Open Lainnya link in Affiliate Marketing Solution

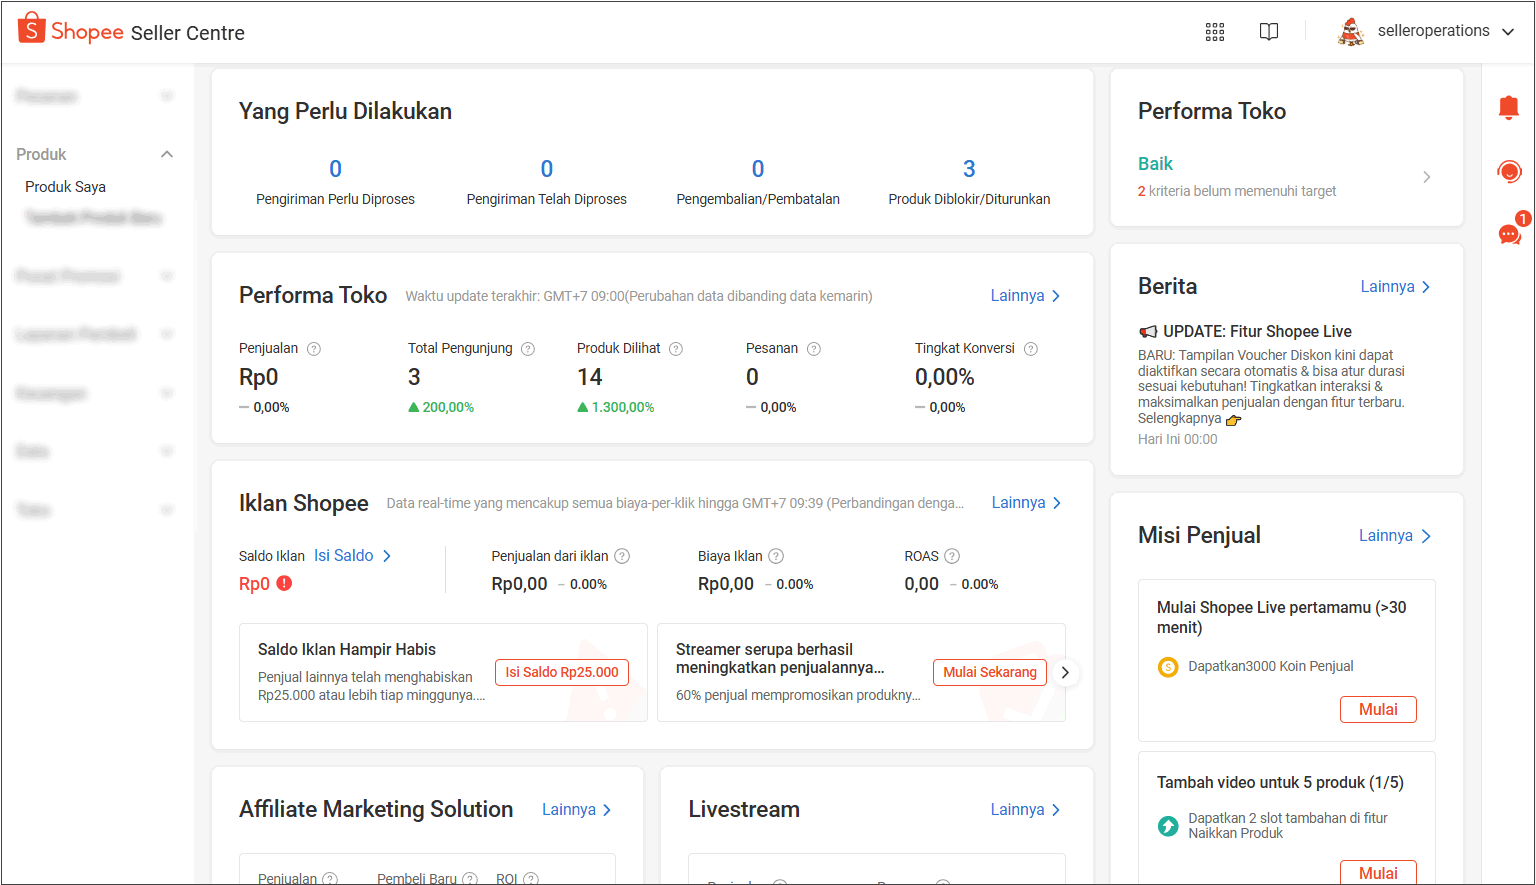click(576, 810)
